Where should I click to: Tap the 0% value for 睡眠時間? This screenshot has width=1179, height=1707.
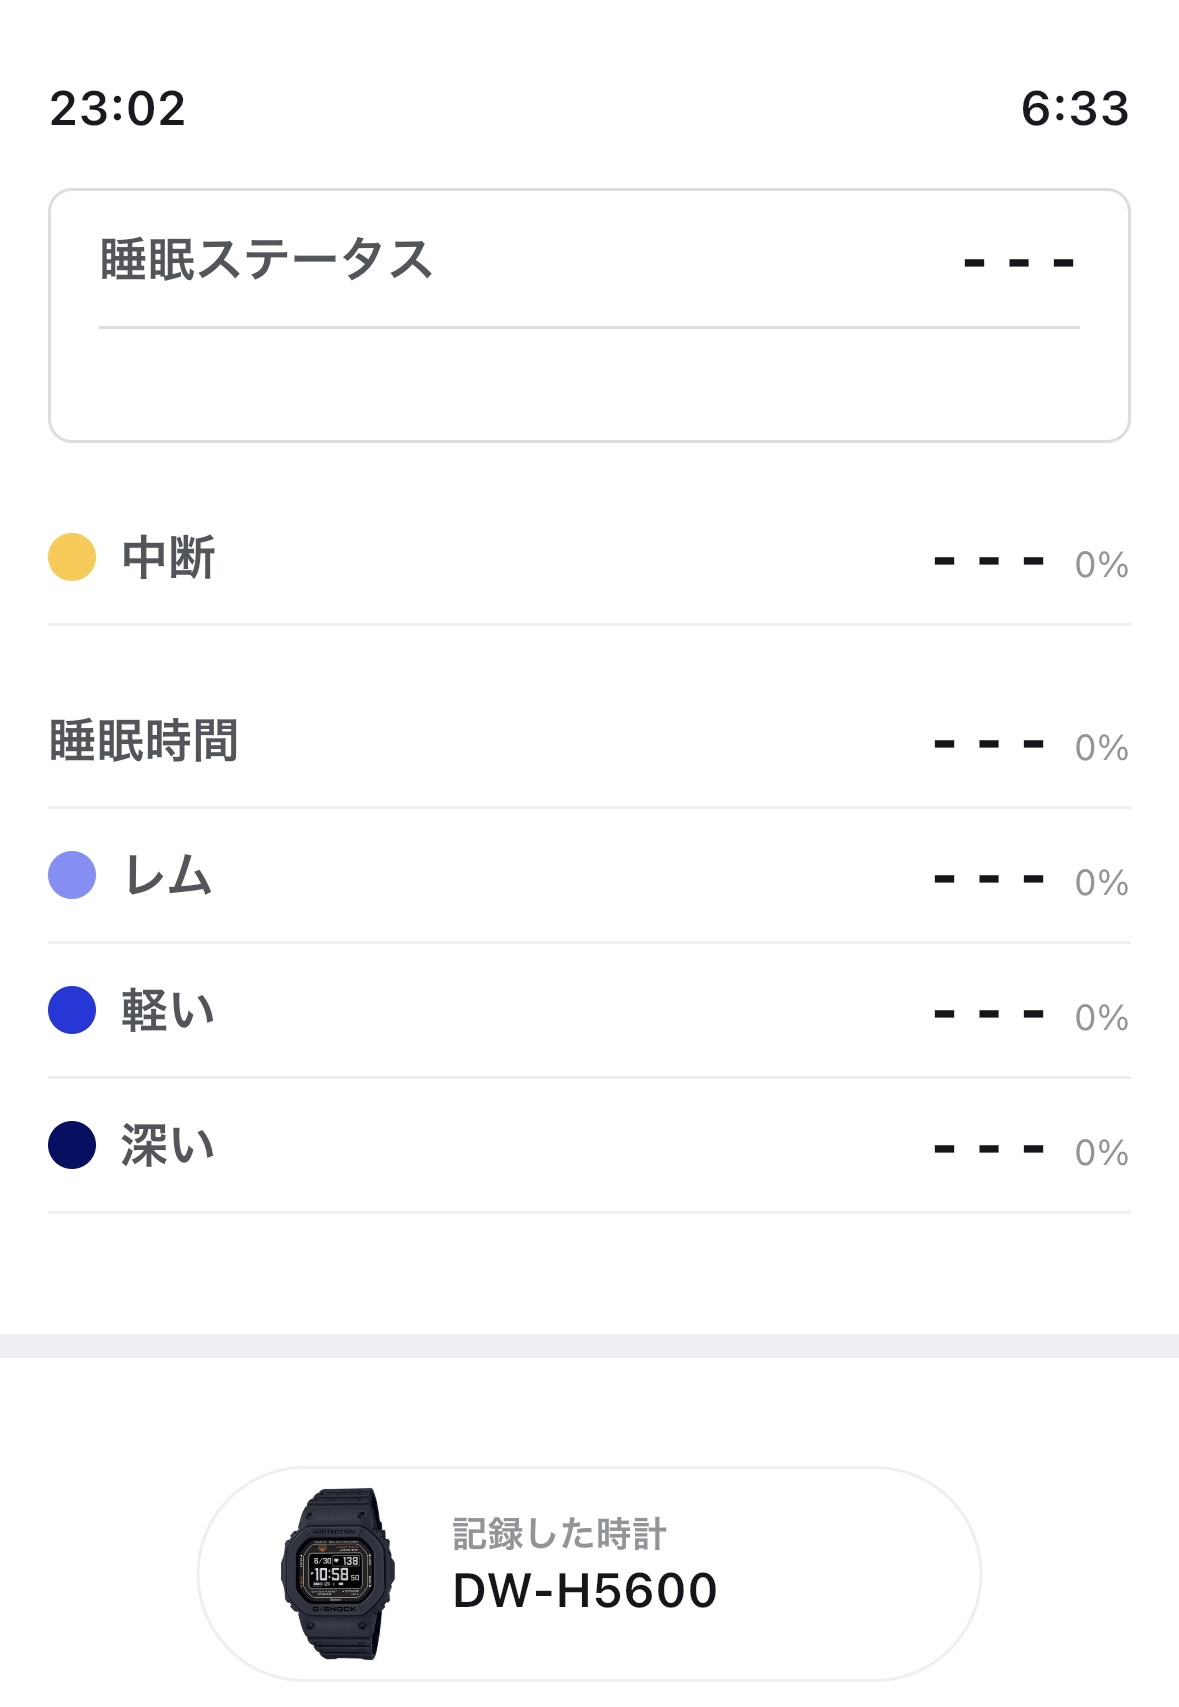pyautogui.click(x=1102, y=748)
